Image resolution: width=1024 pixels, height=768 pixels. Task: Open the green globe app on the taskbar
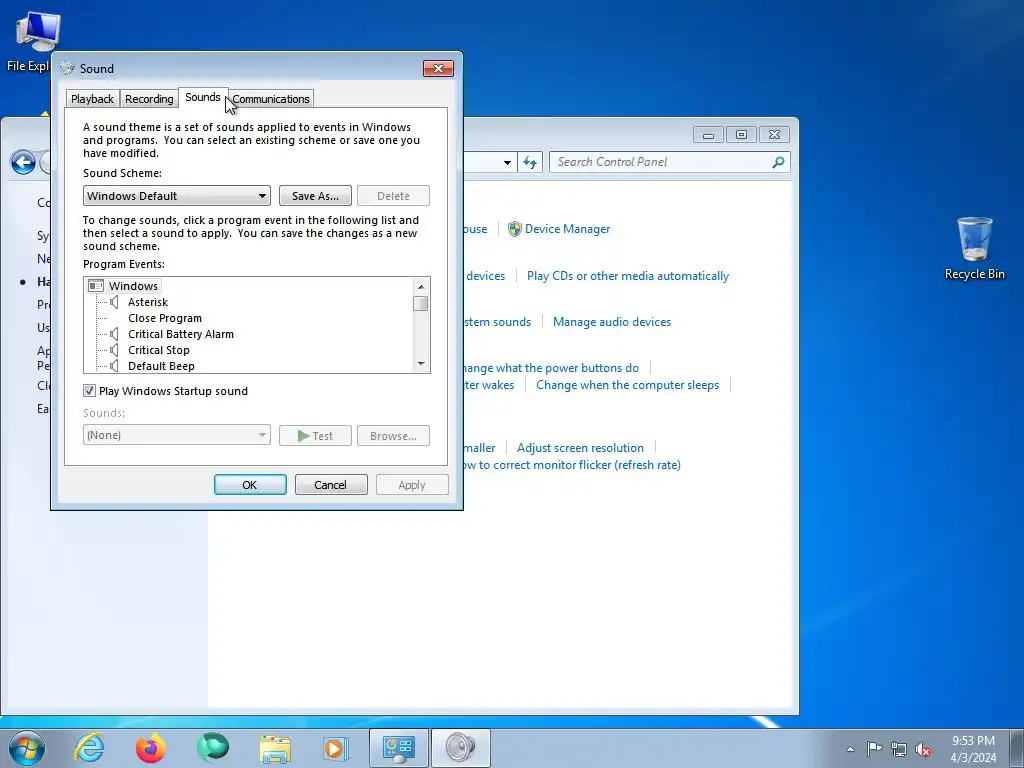[x=213, y=748]
